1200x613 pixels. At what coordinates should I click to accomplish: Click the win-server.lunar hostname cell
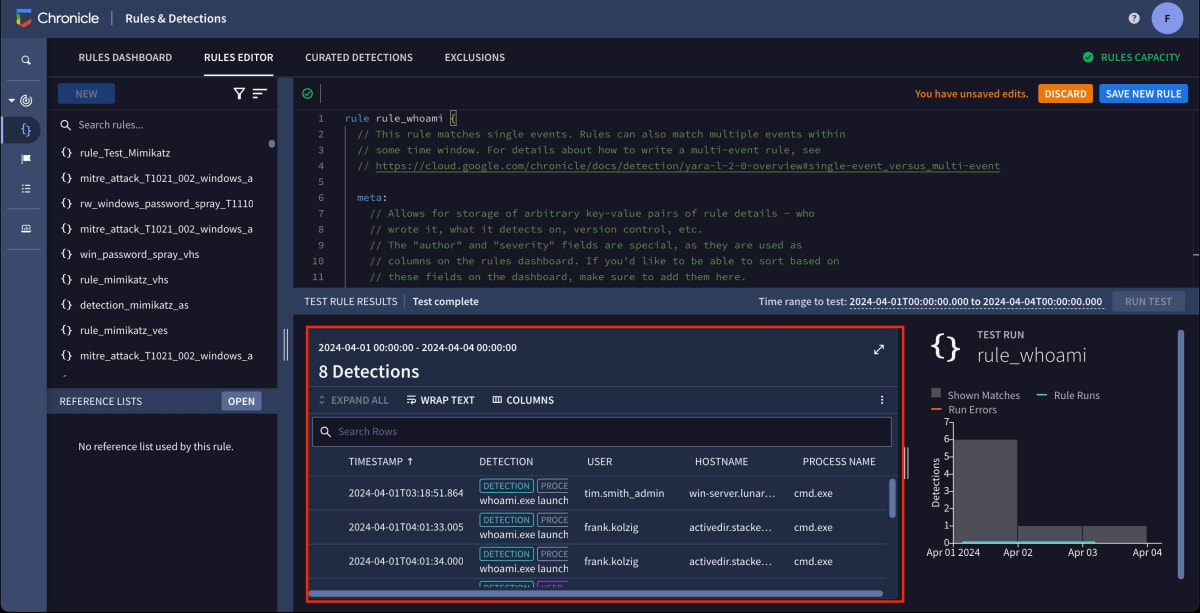733,493
